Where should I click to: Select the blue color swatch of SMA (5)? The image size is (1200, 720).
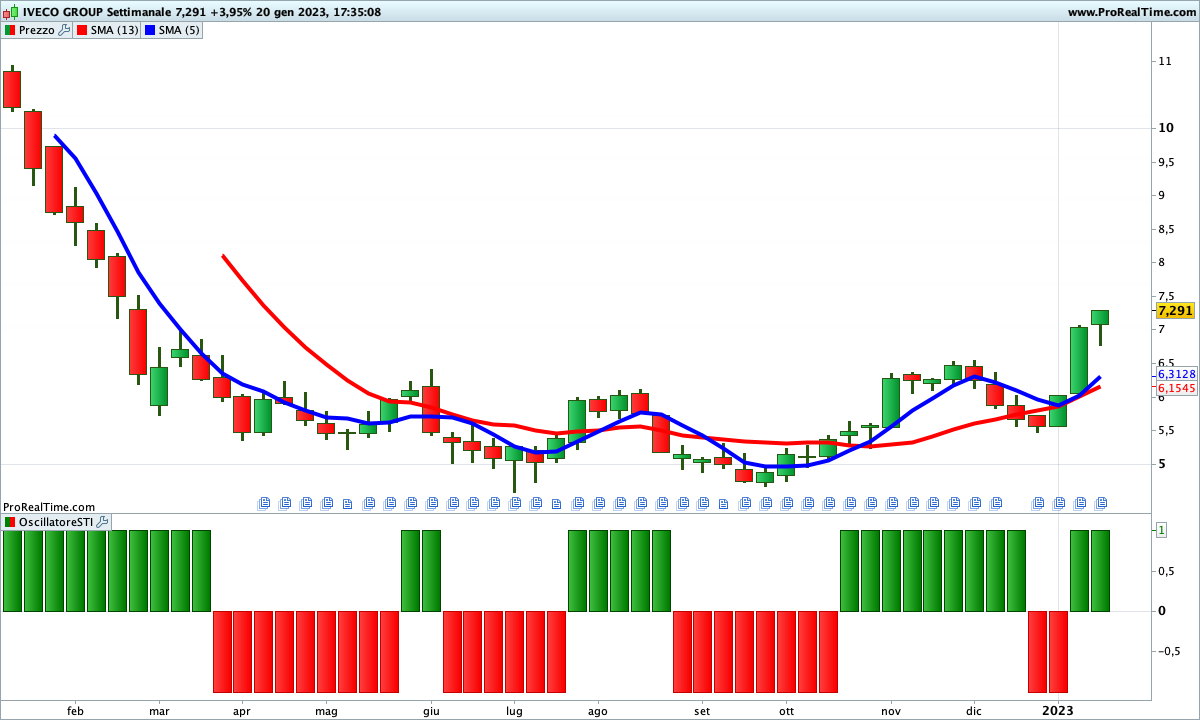click(x=150, y=30)
